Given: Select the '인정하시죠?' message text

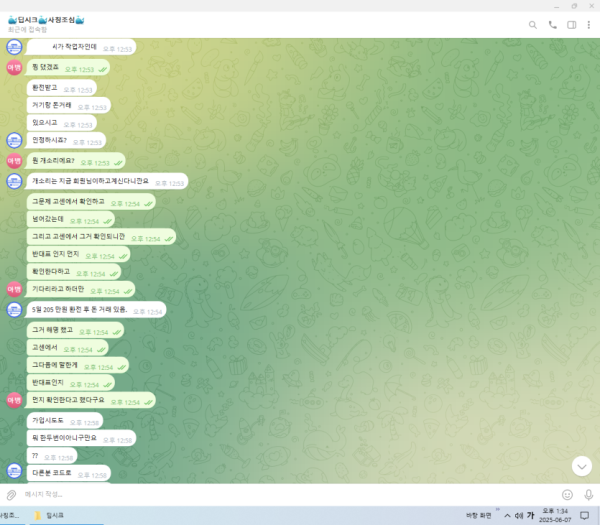Looking at the screenshot, I should click(x=49, y=140).
